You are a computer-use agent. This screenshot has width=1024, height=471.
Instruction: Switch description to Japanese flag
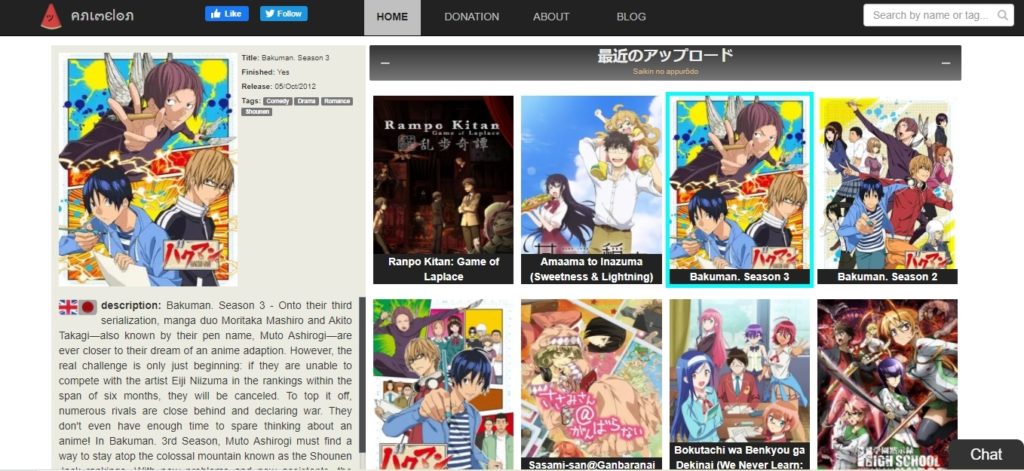coord(88,307)
